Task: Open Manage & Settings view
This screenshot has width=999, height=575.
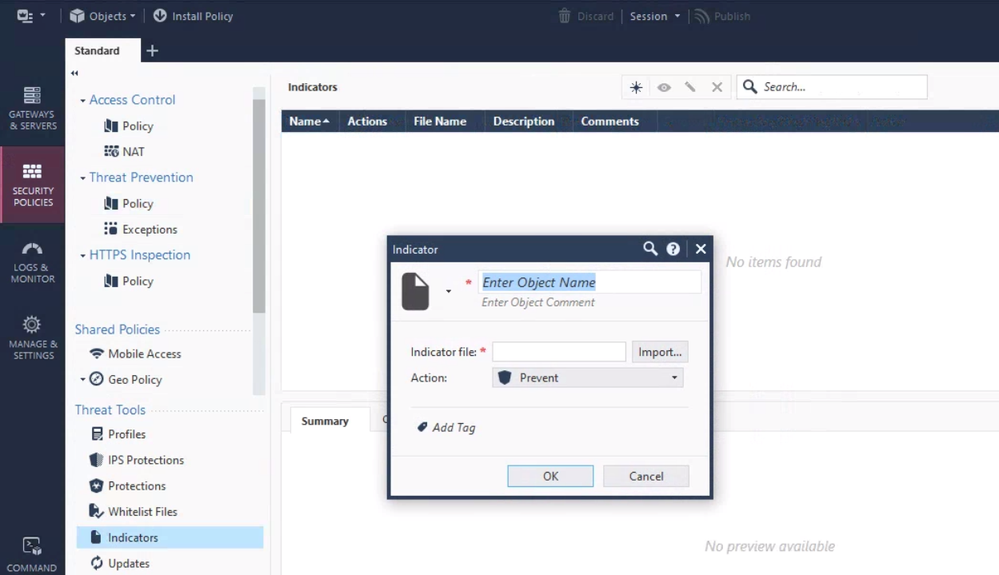Action: coord(32,338)
